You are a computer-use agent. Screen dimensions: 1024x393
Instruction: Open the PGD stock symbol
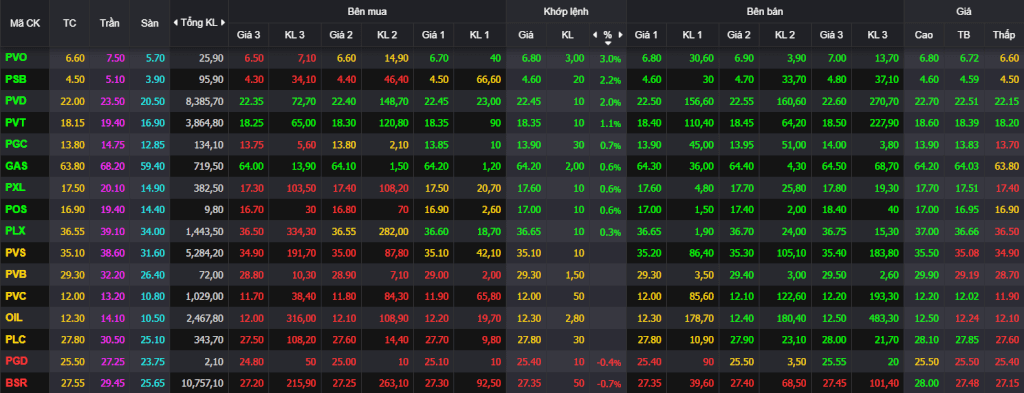pyautogui.click(x=16, y=361)
